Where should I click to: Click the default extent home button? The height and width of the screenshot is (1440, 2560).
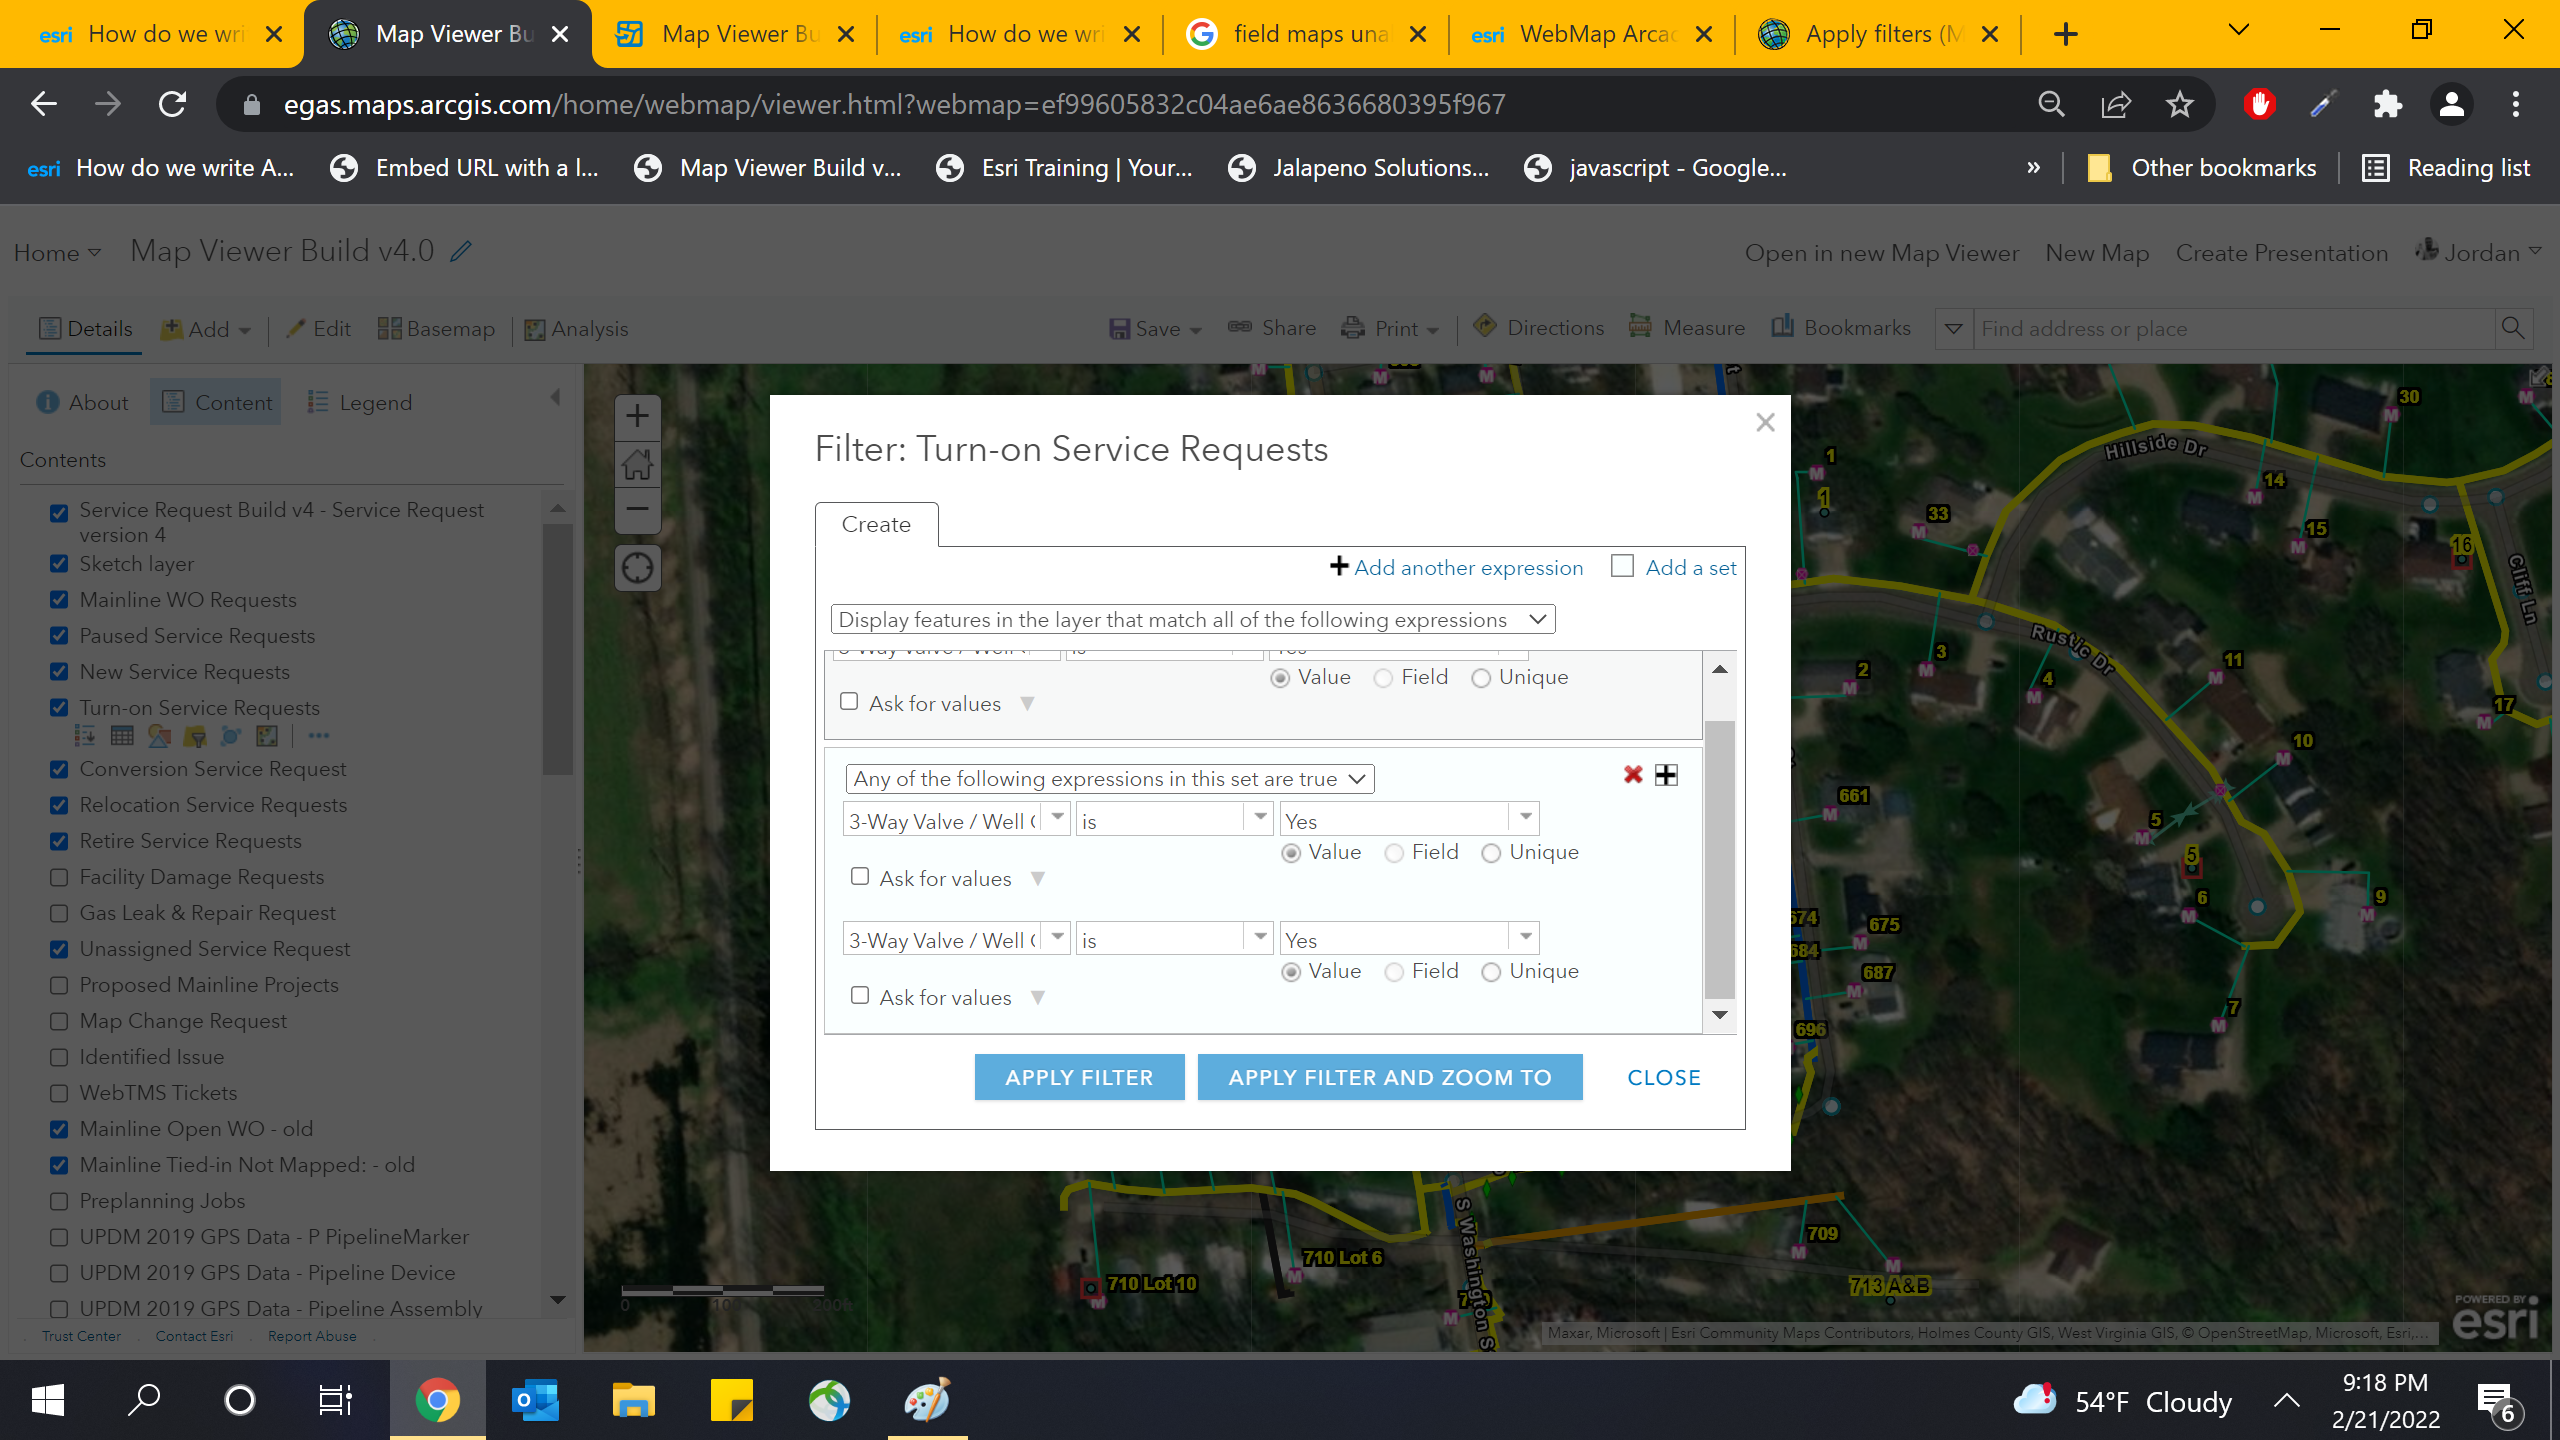tap(637, 464)
